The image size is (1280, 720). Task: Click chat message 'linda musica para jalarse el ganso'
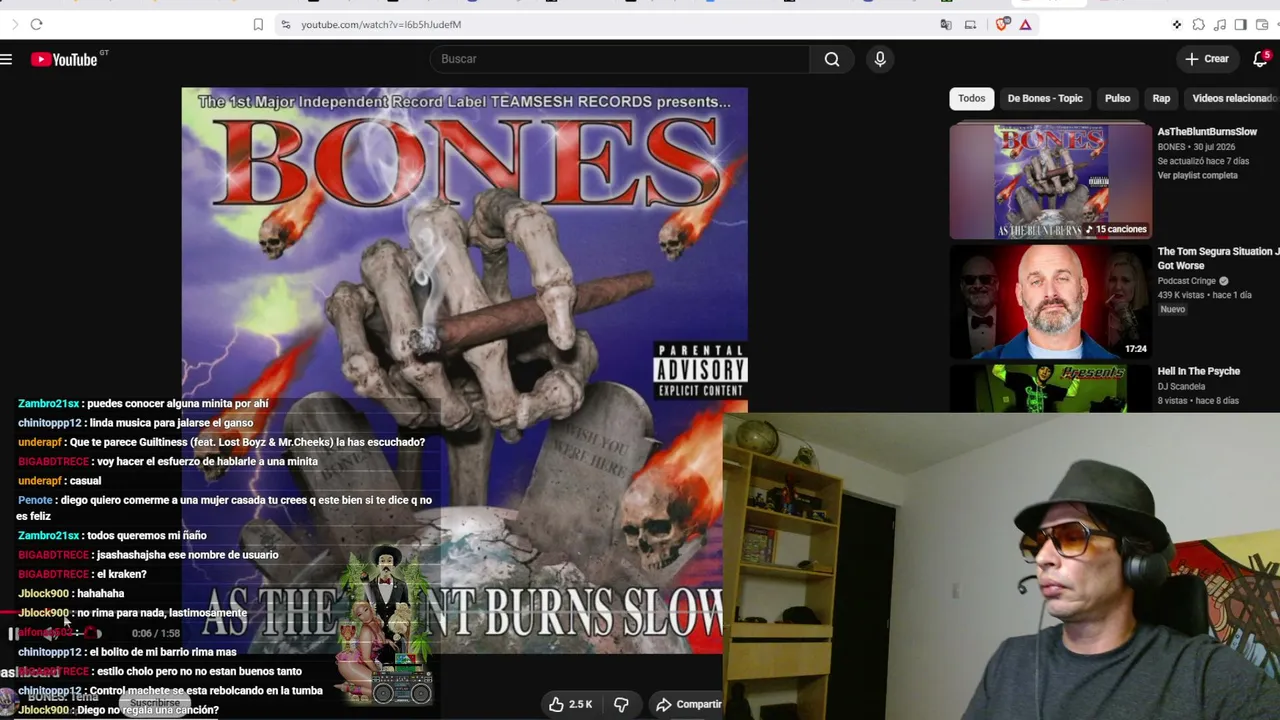coord(171,423)
